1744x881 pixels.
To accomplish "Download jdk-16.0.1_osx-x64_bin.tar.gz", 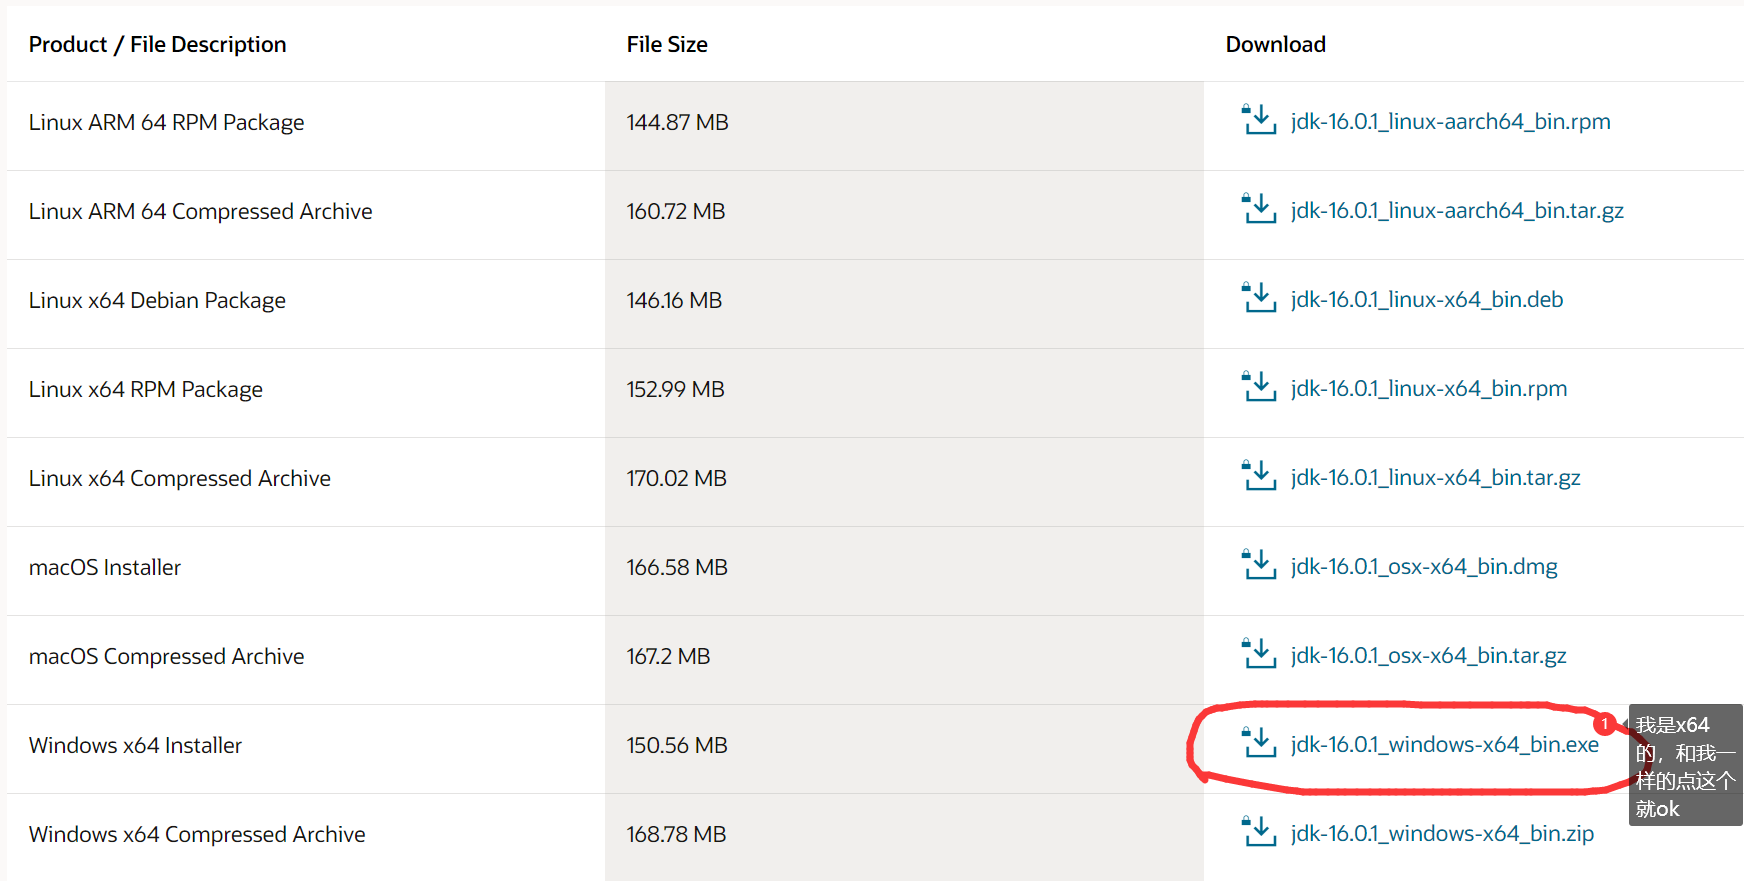I will click(x=1428, y=656).
